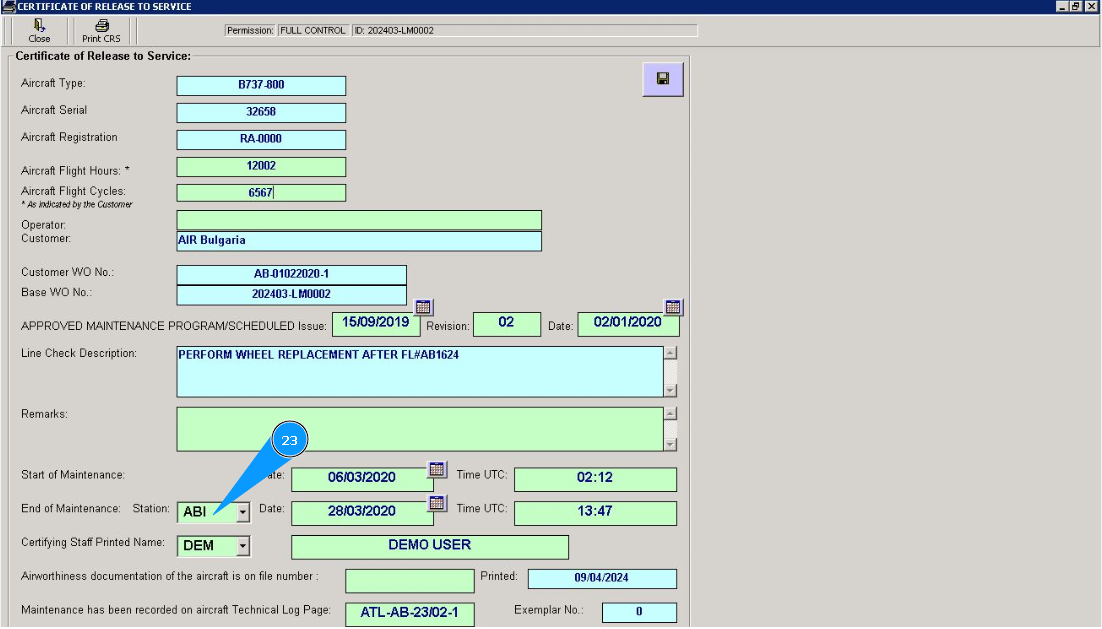Click the Technical Log Page field
The width and height of the screenshot is (1102, 629).
[x=410, y=613]
